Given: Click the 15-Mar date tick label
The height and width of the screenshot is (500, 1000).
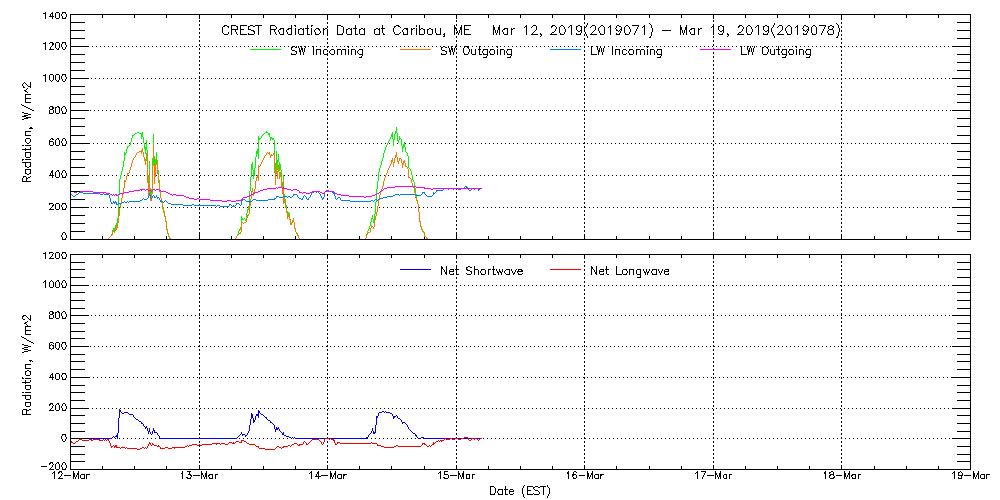Looking at the screenshot, I should [x=456, y=477].
